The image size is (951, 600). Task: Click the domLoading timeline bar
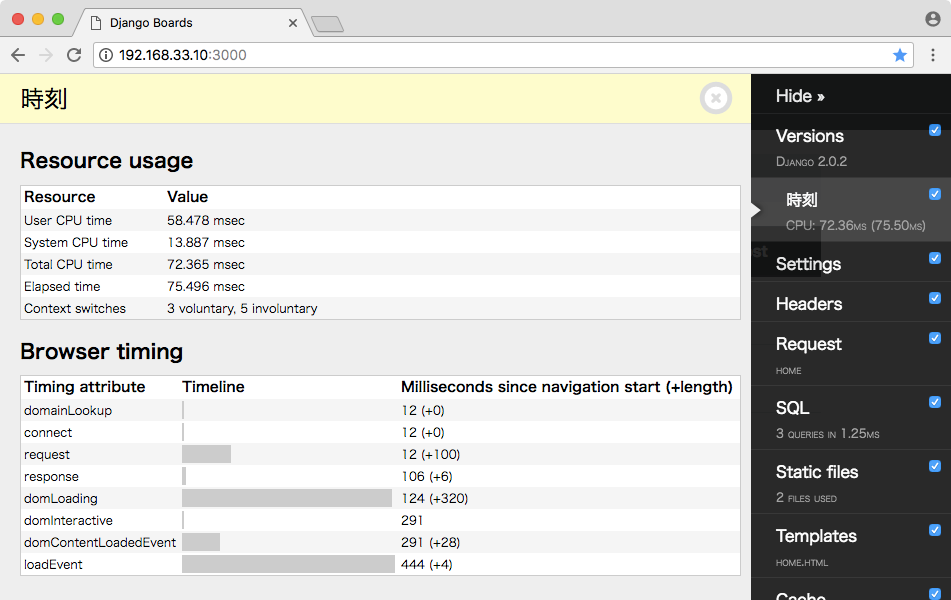point(287,498)
